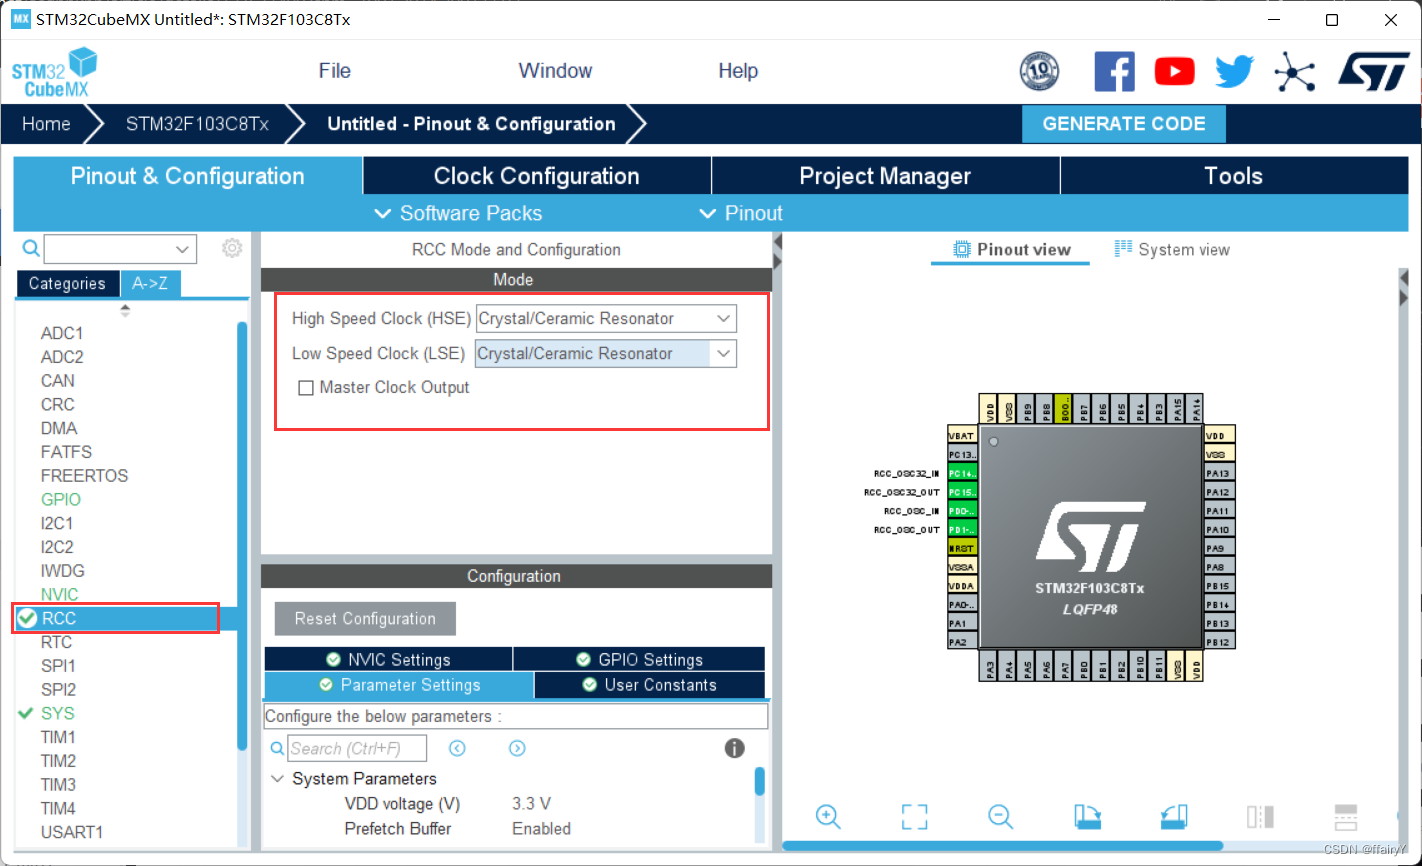Click the STM32F103C8Tx breadcrumb
The image size is (1422, 866).
click(197, 124)
